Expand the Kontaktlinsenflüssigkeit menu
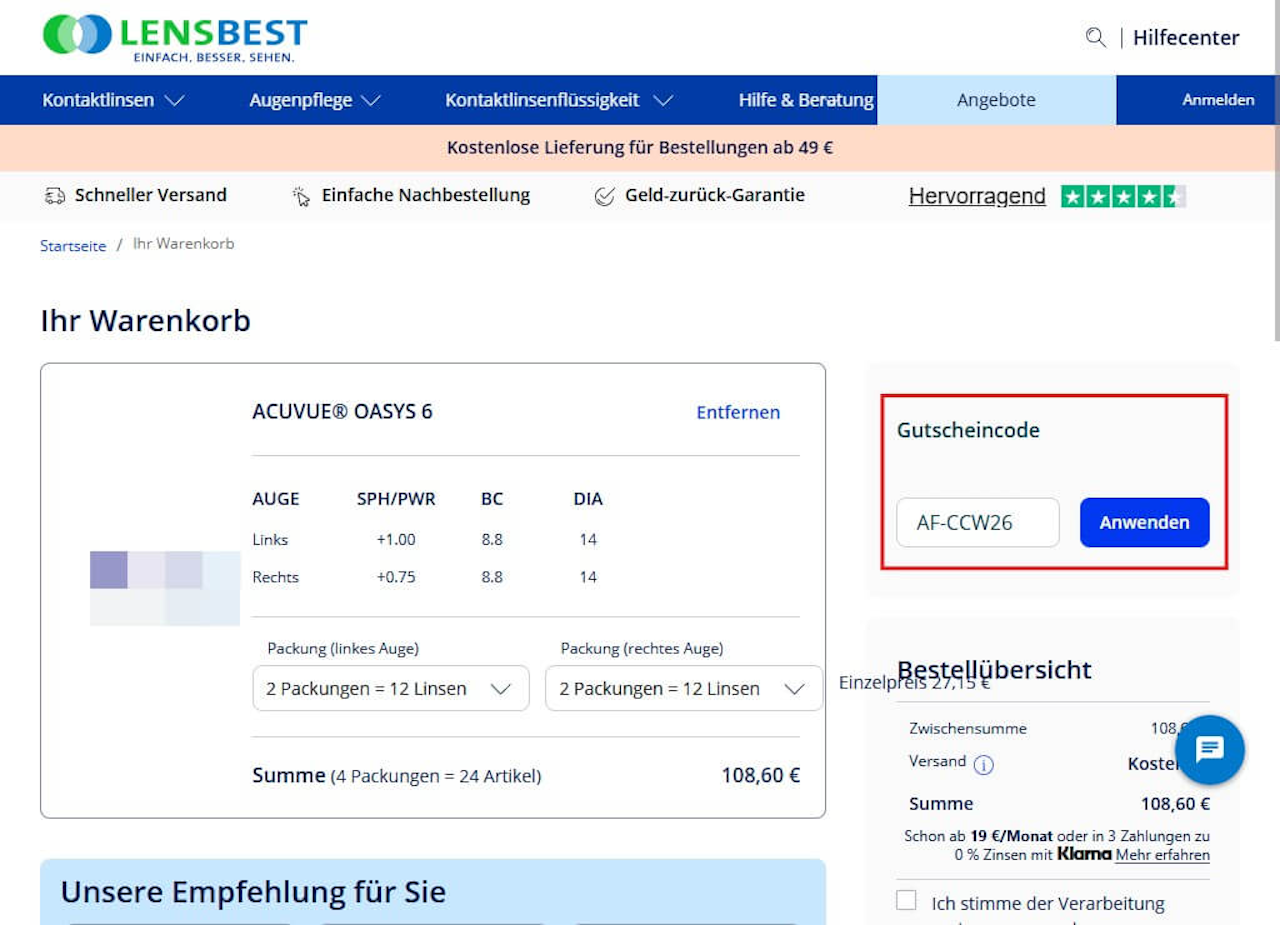Image resolution: width=1280 pixels, height=925 pixels. (559, 100)
